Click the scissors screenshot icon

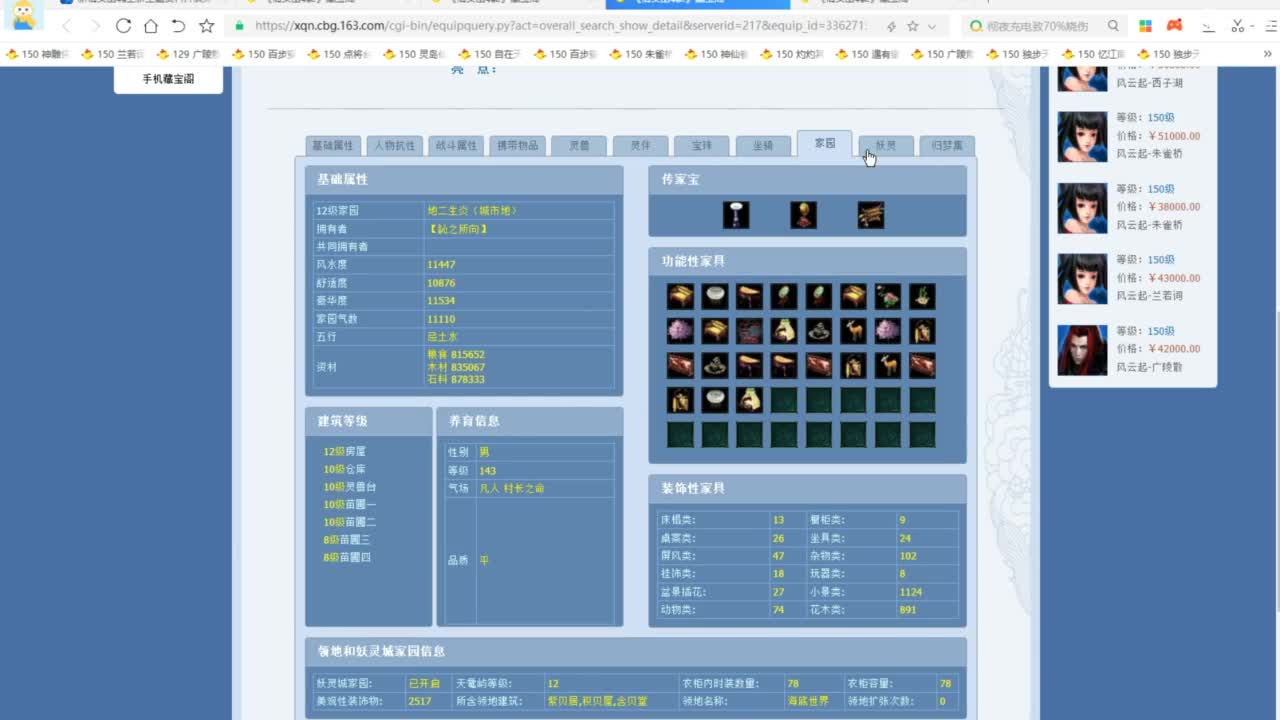click(1239, 26)
